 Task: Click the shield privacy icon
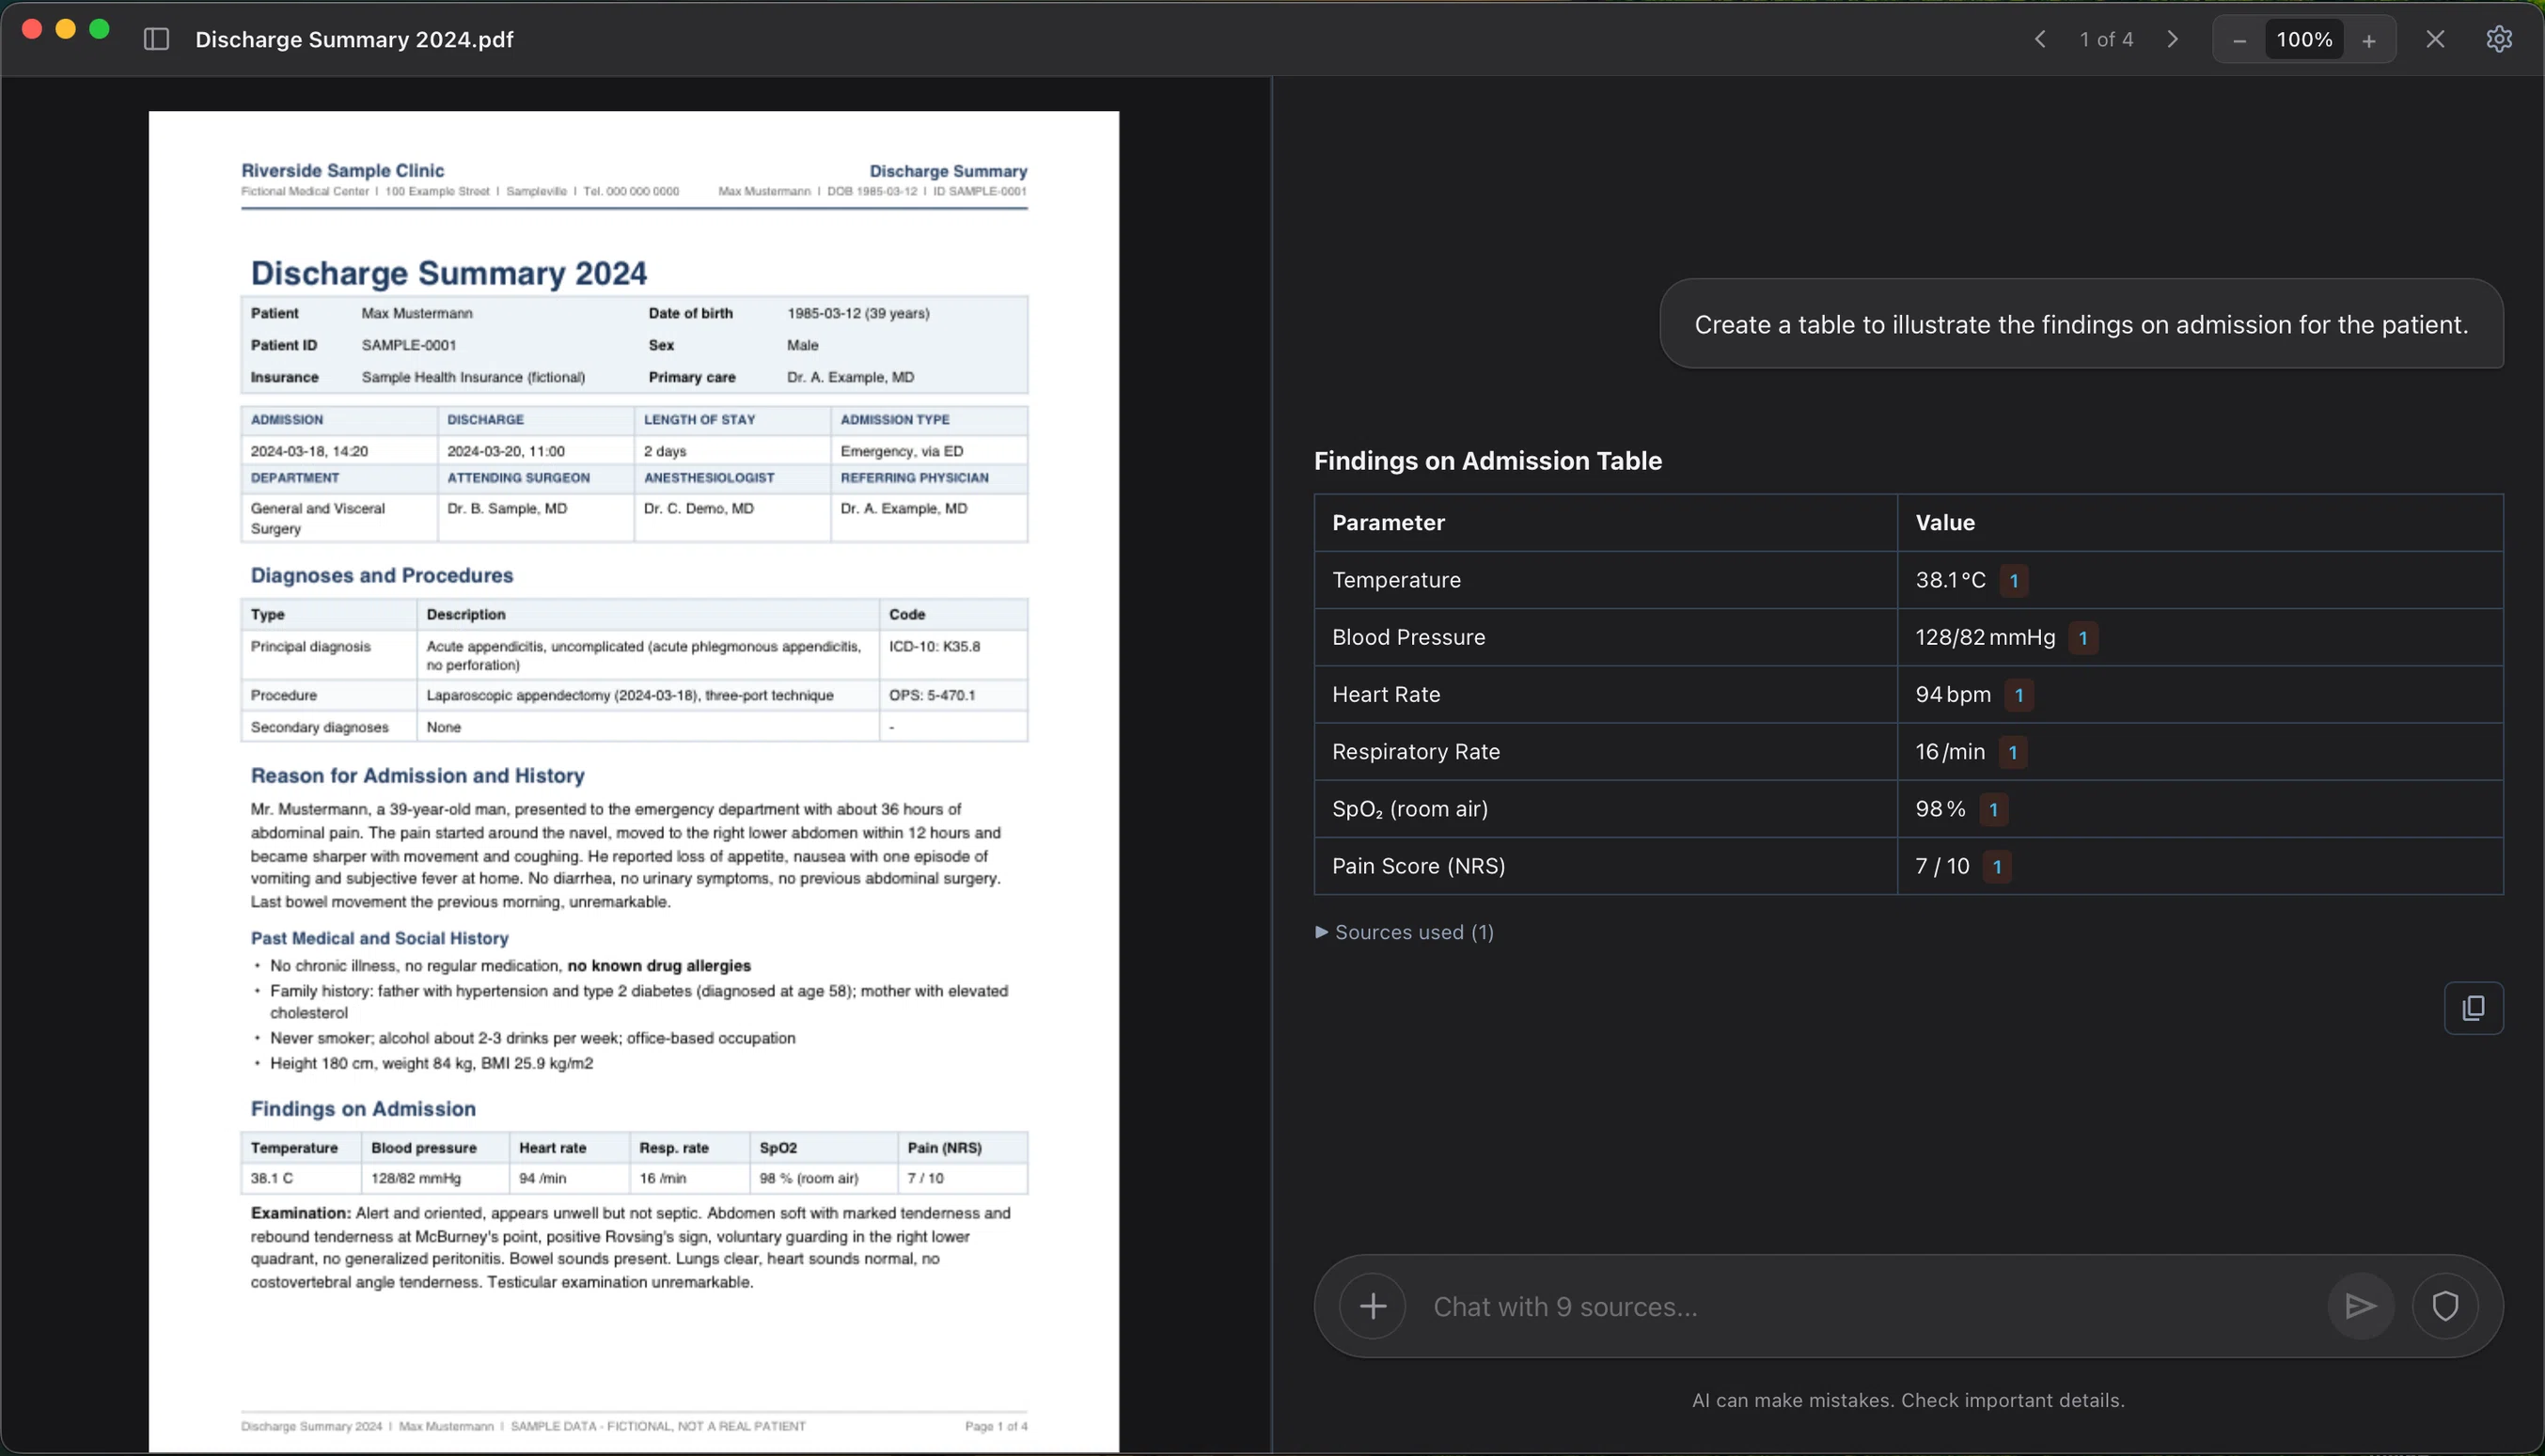2445,1306
